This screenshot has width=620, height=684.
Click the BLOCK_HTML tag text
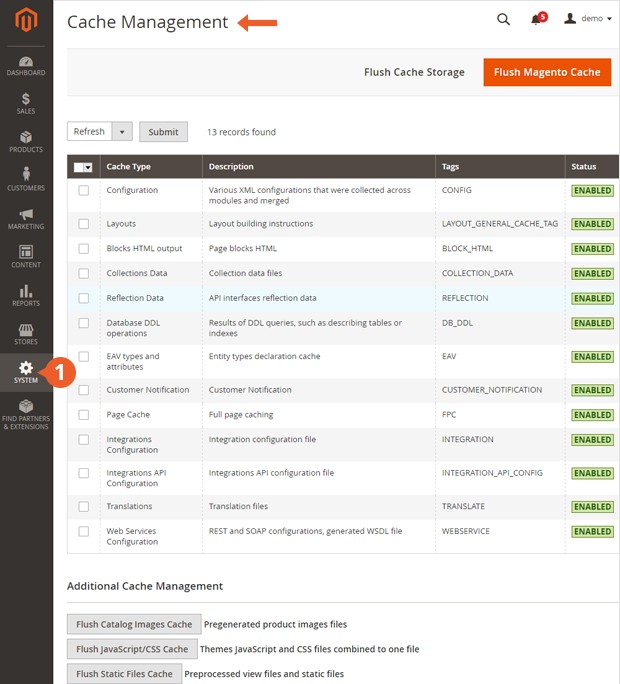467,249
